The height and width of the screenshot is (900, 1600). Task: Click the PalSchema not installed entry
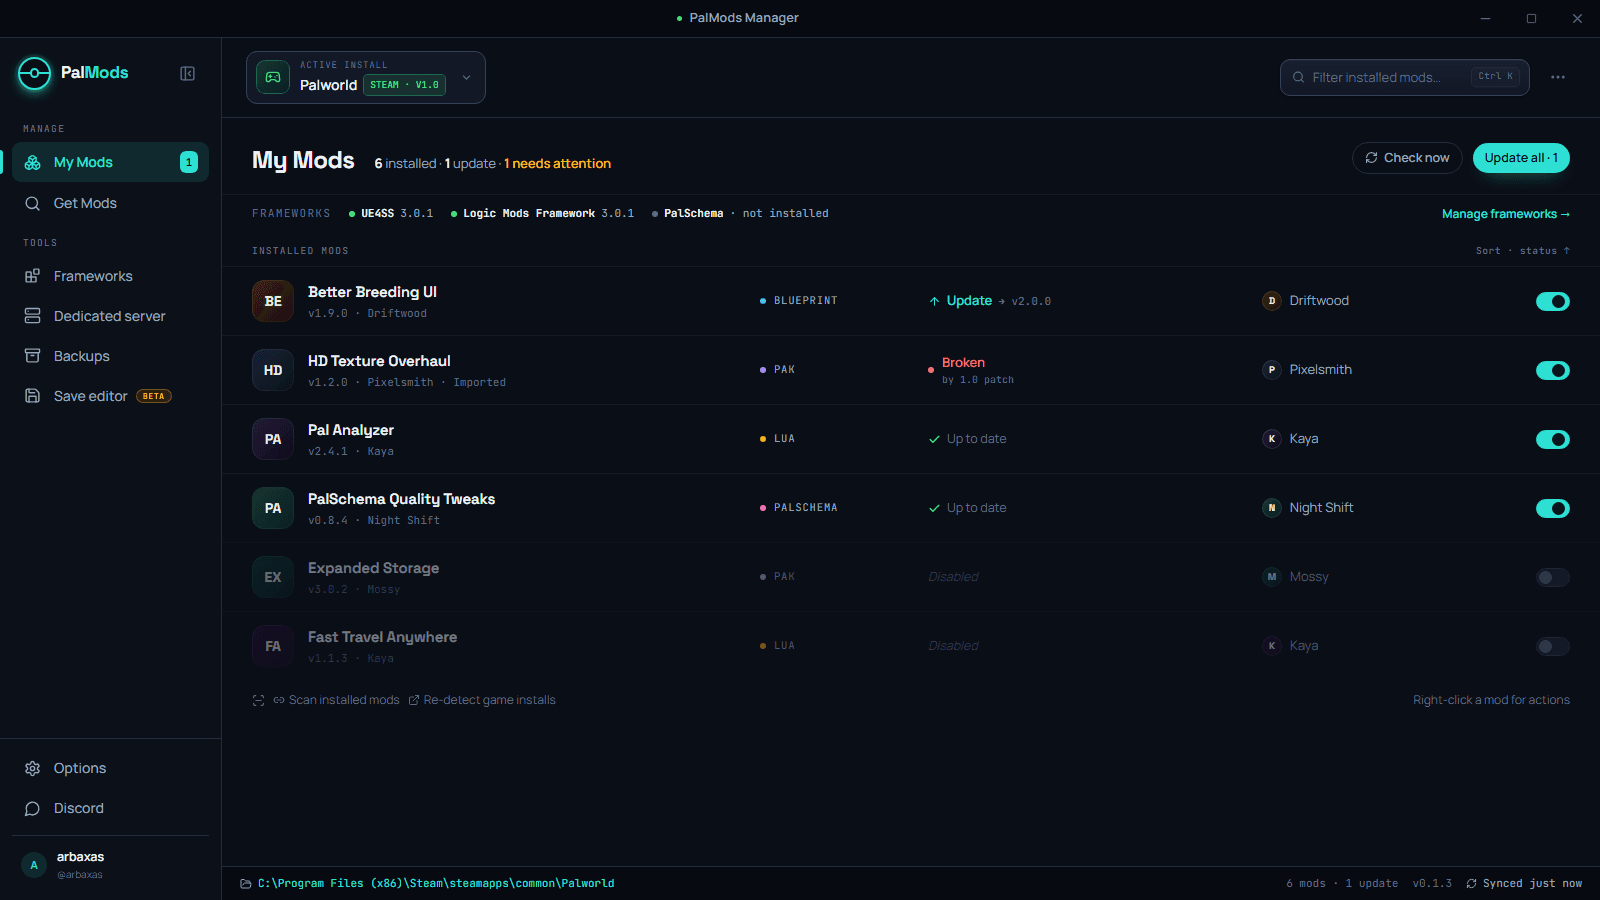pos(740,214)
